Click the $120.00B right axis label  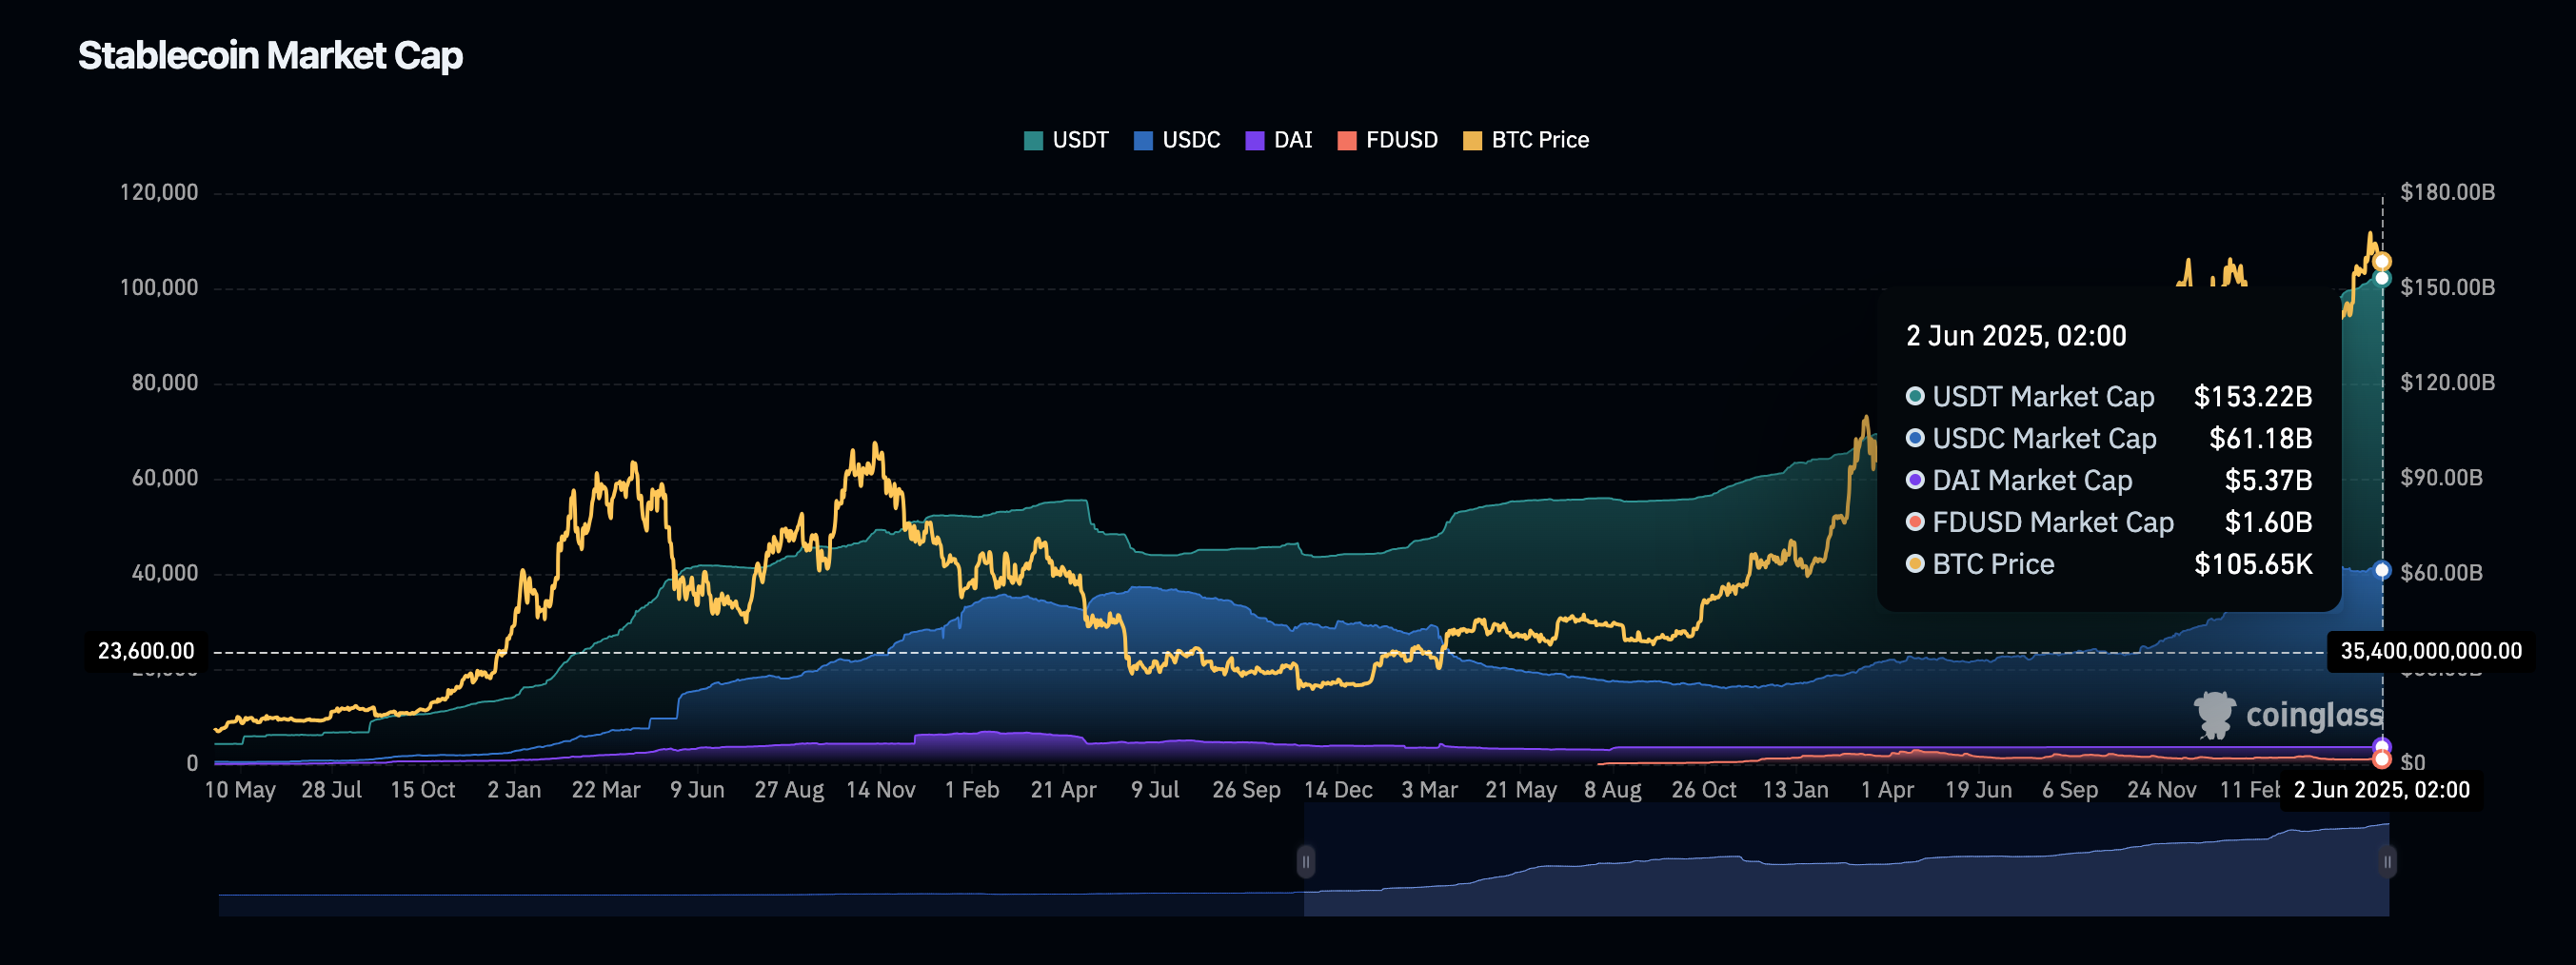(2447, 383)
